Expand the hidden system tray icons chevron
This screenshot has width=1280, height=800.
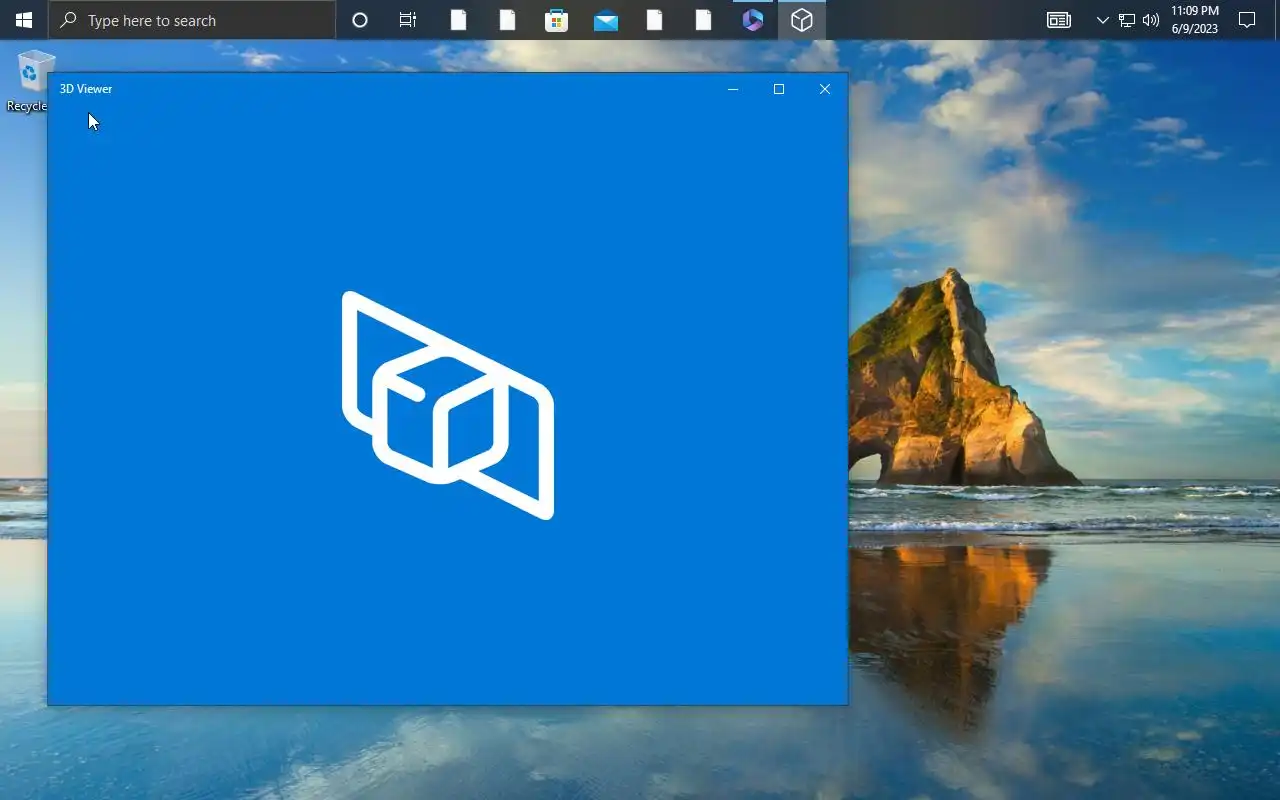coord(1102,20)
